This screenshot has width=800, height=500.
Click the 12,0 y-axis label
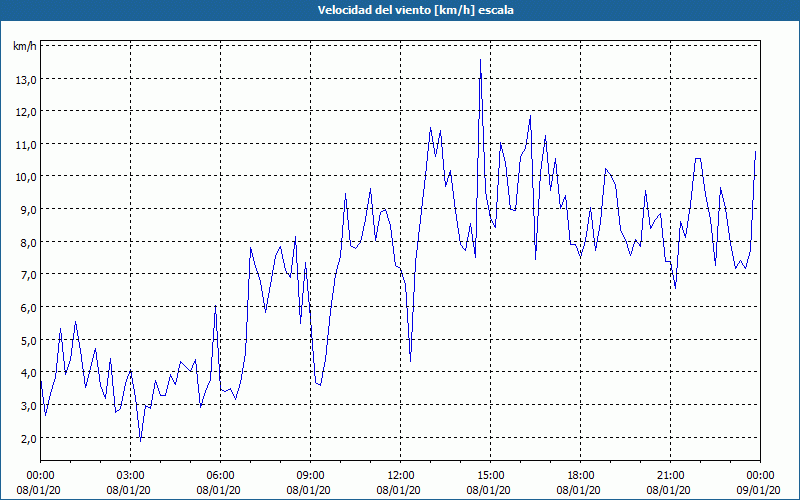27,112
